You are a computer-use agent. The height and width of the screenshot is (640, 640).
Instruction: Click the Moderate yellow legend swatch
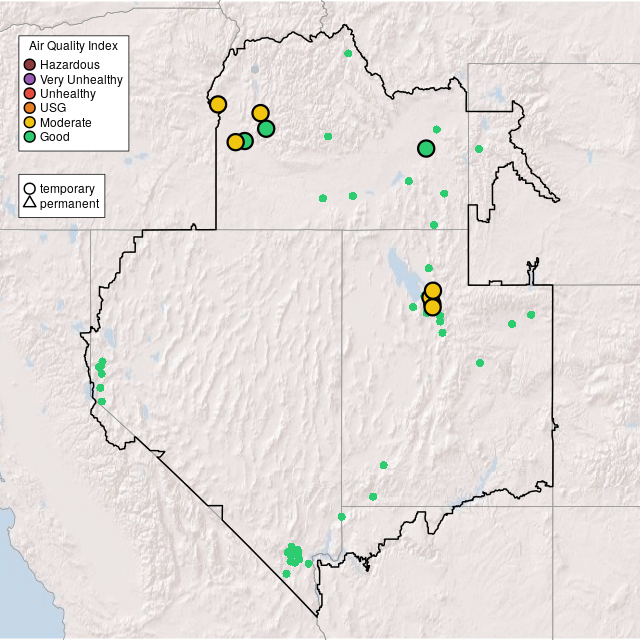[30, 122]
